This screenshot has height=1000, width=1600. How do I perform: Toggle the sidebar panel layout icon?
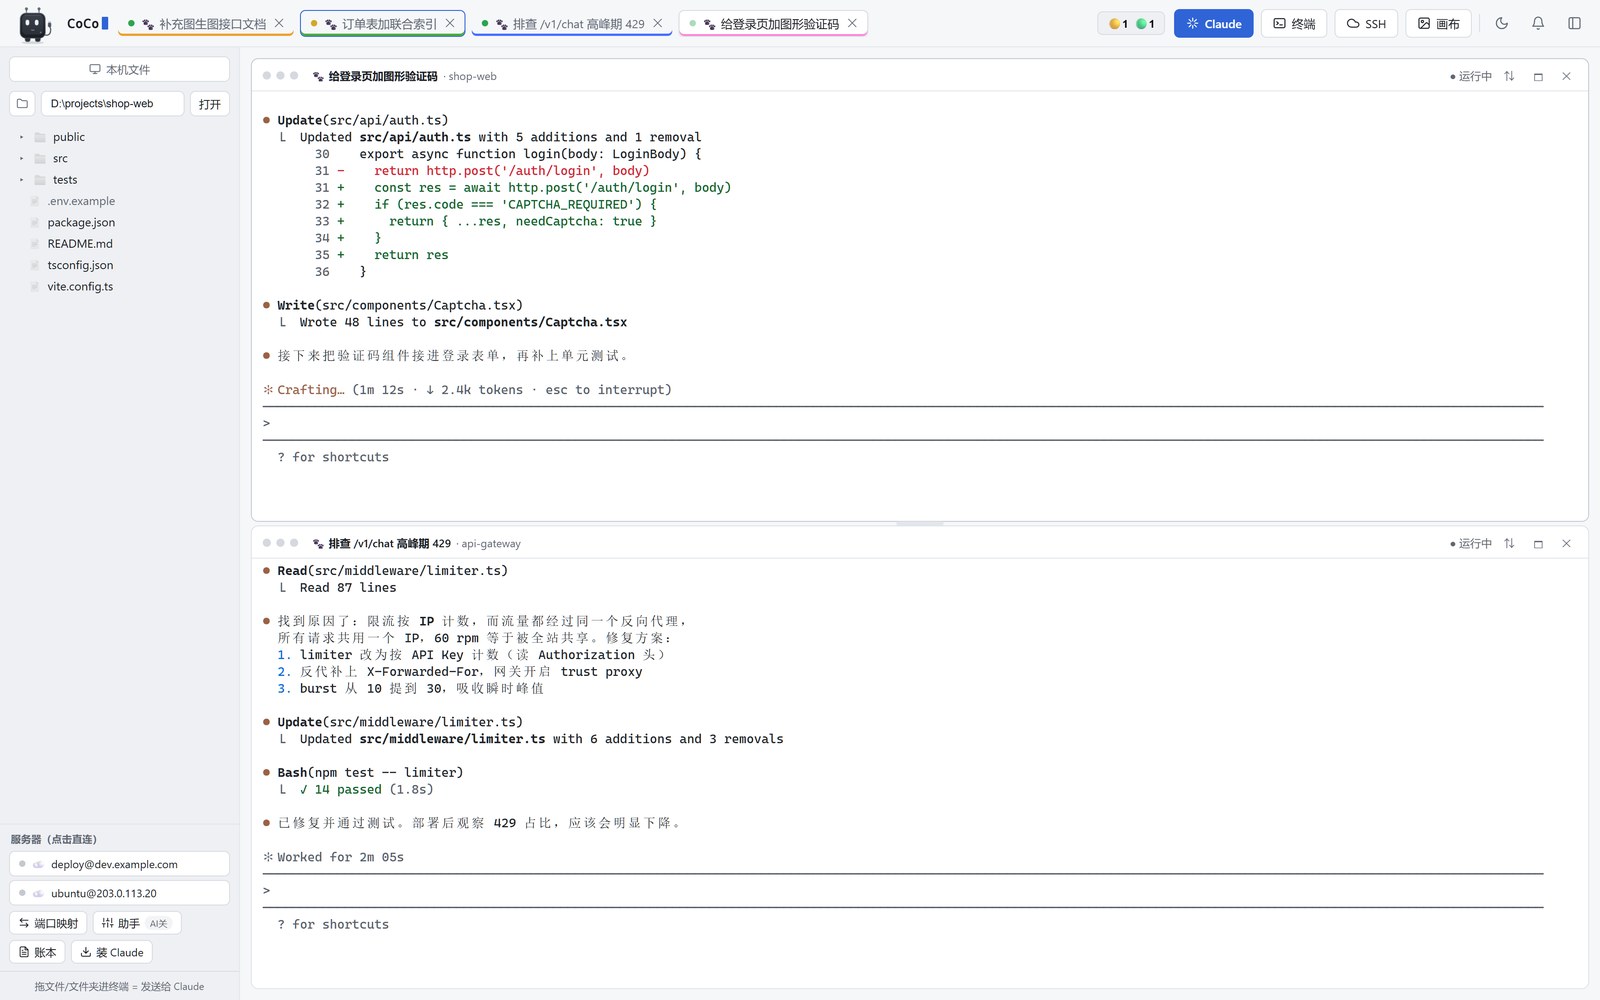[1574, 23]
